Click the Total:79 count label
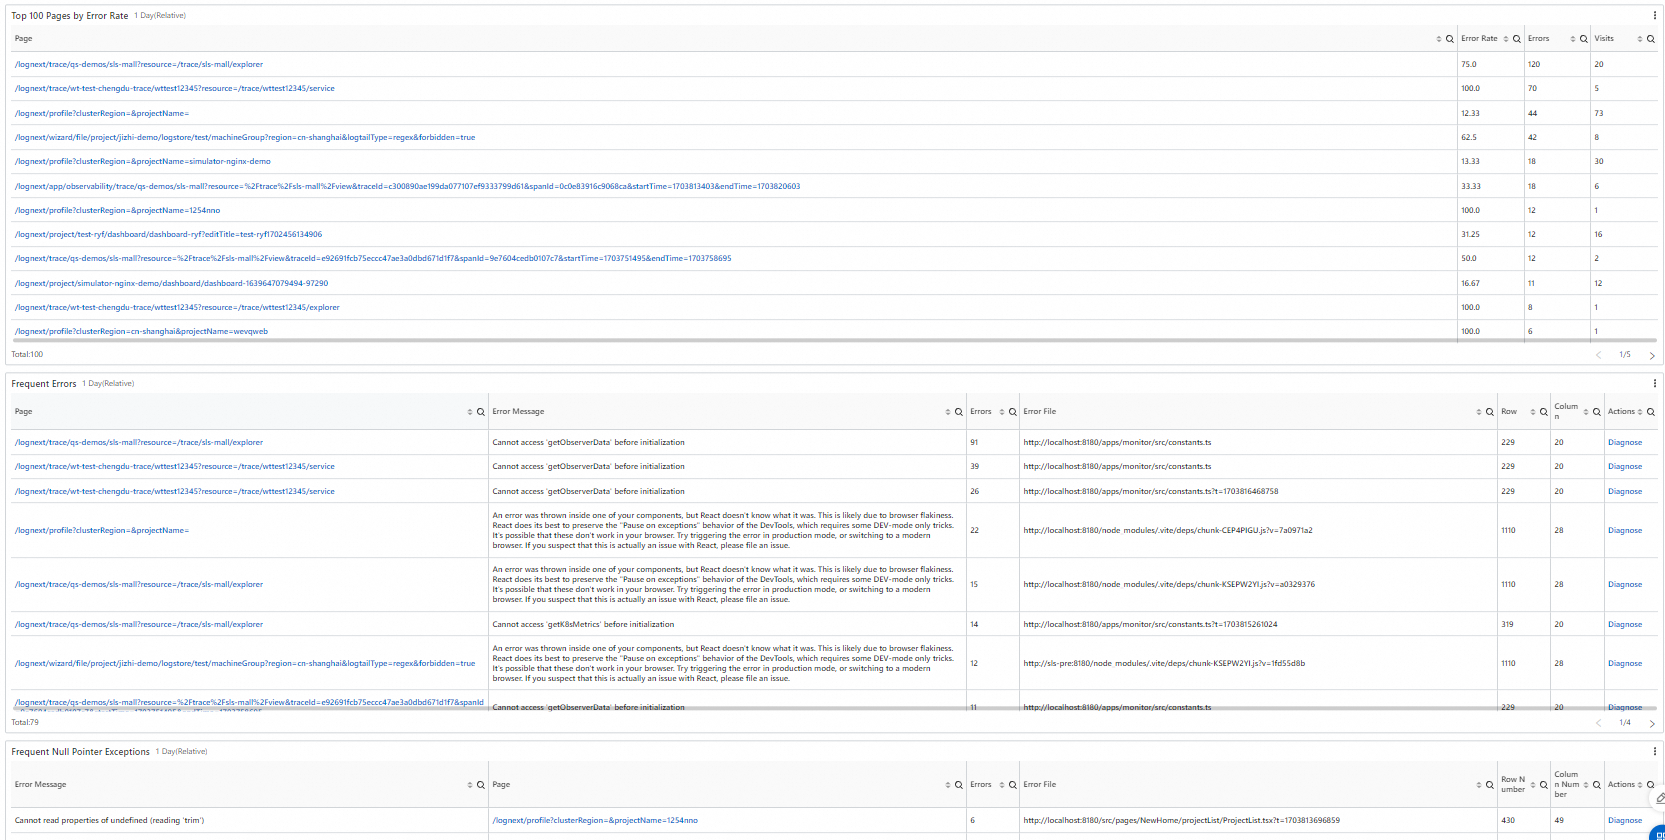Screen dimensions: 1665x840 (x=25, y=722)
